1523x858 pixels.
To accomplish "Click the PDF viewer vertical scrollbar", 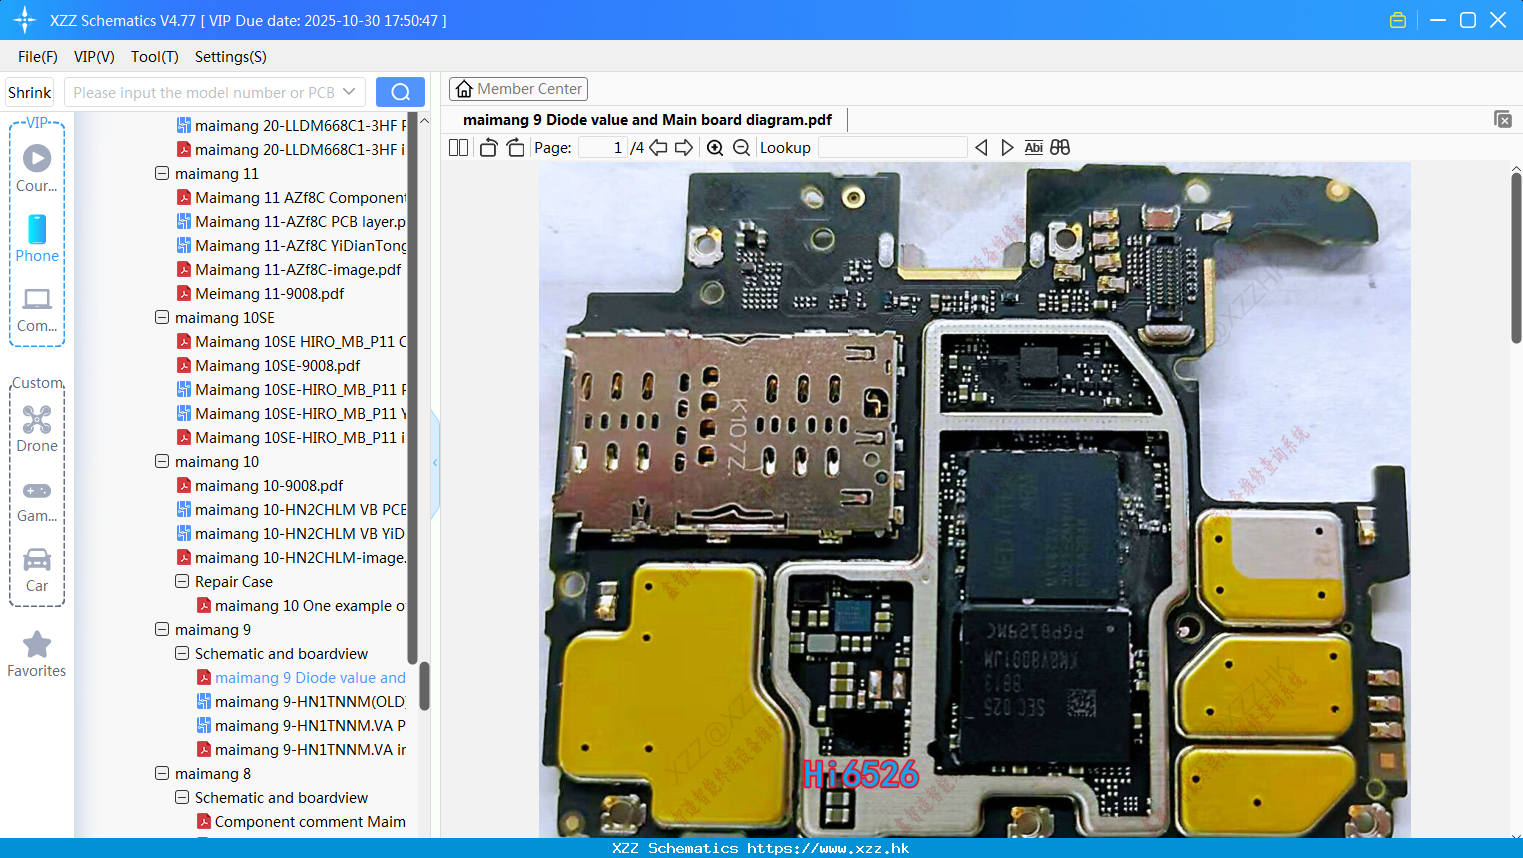I will click(1516, 258).
